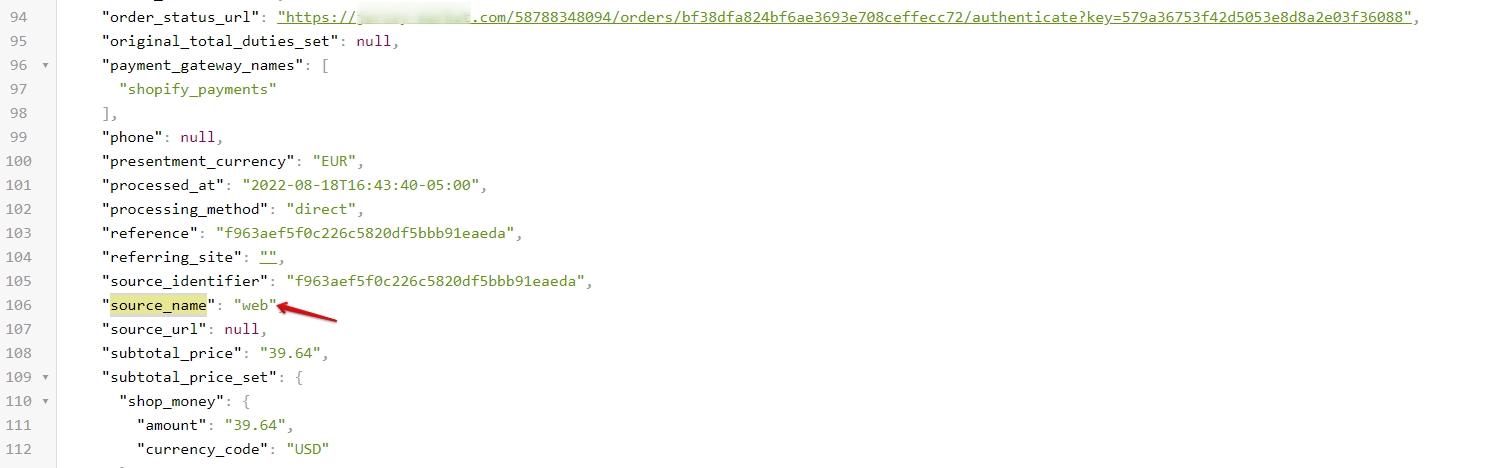
Task: Collapse the shop_money object fold arrow
Action: point(45,401)
